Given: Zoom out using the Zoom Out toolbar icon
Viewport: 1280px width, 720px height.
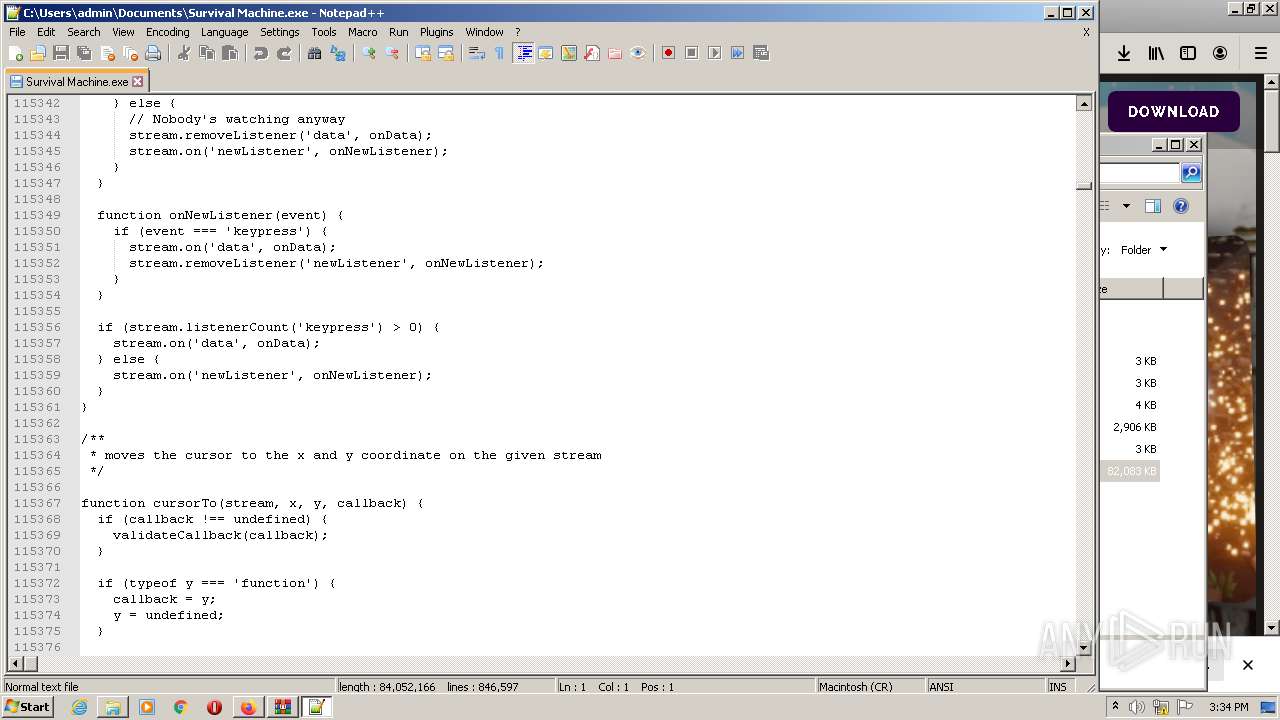Looking at the screenshot, I should (x=392, y=53).
